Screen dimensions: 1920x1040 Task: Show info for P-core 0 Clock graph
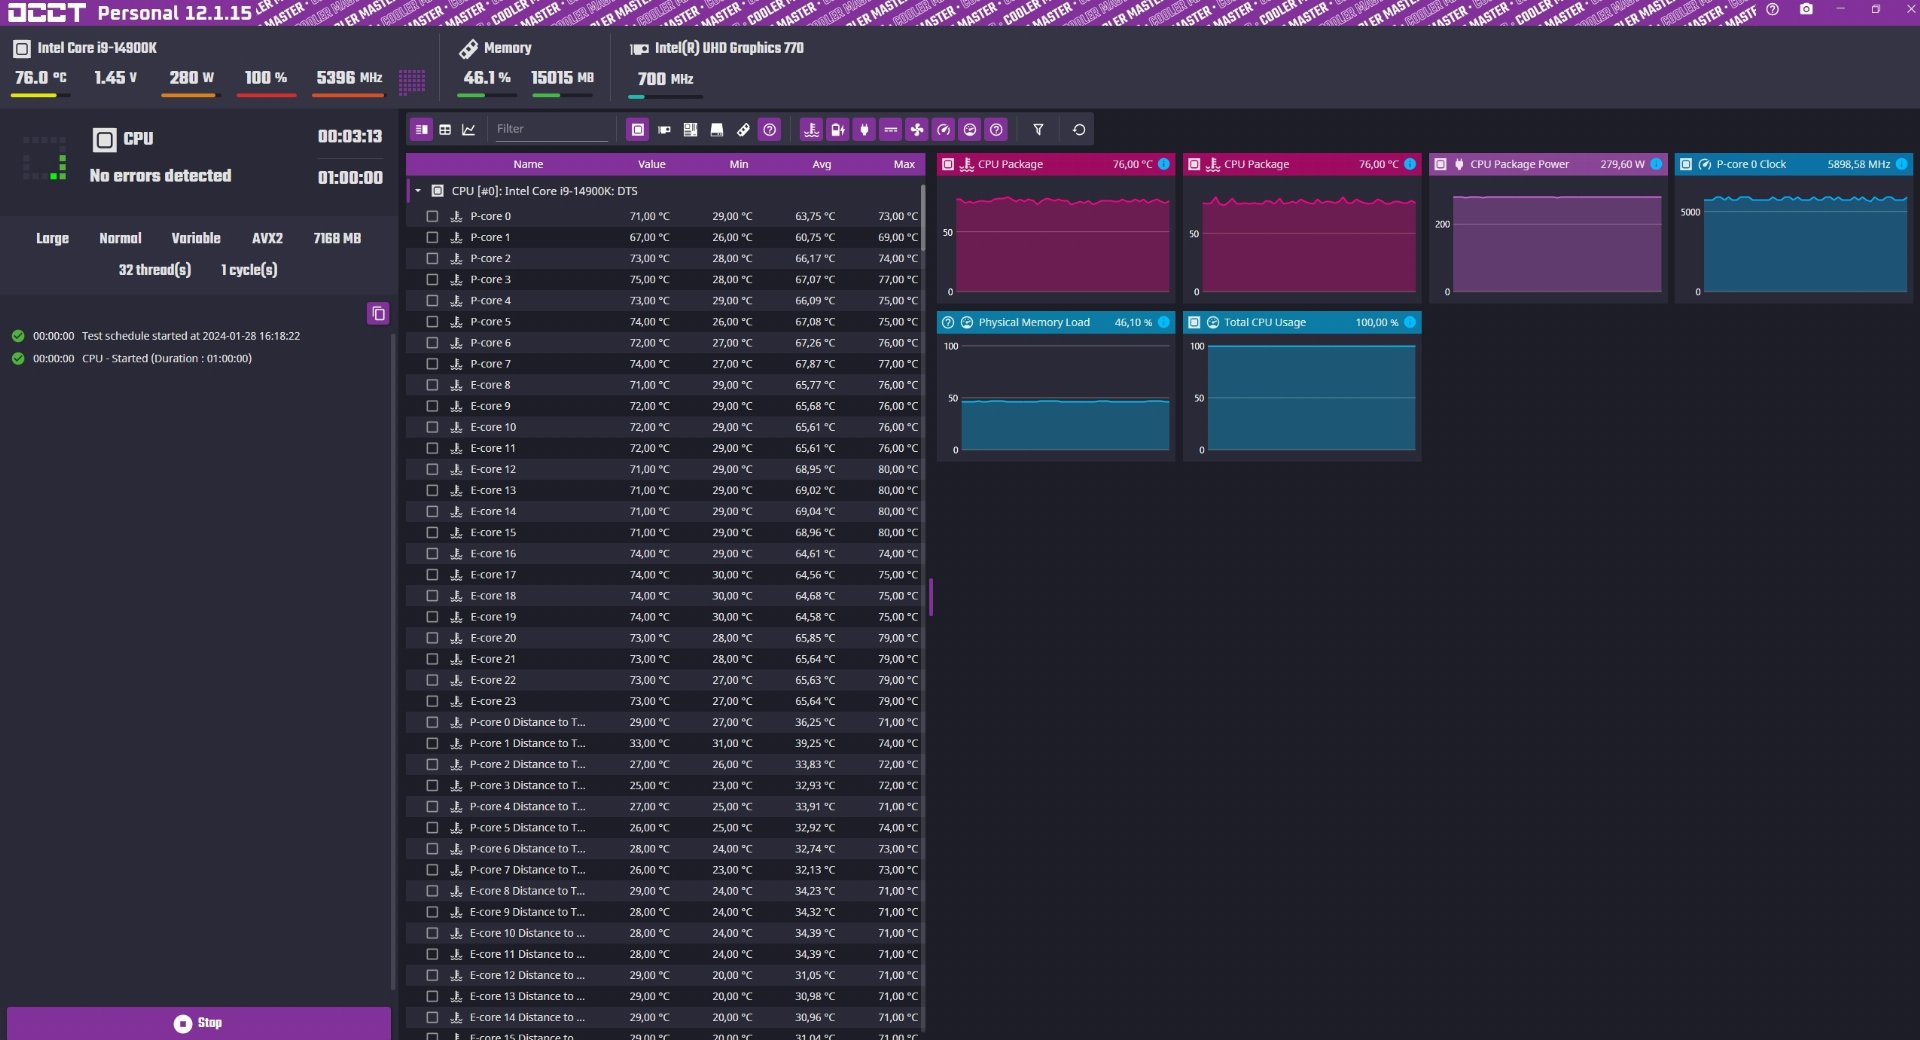1901,164
